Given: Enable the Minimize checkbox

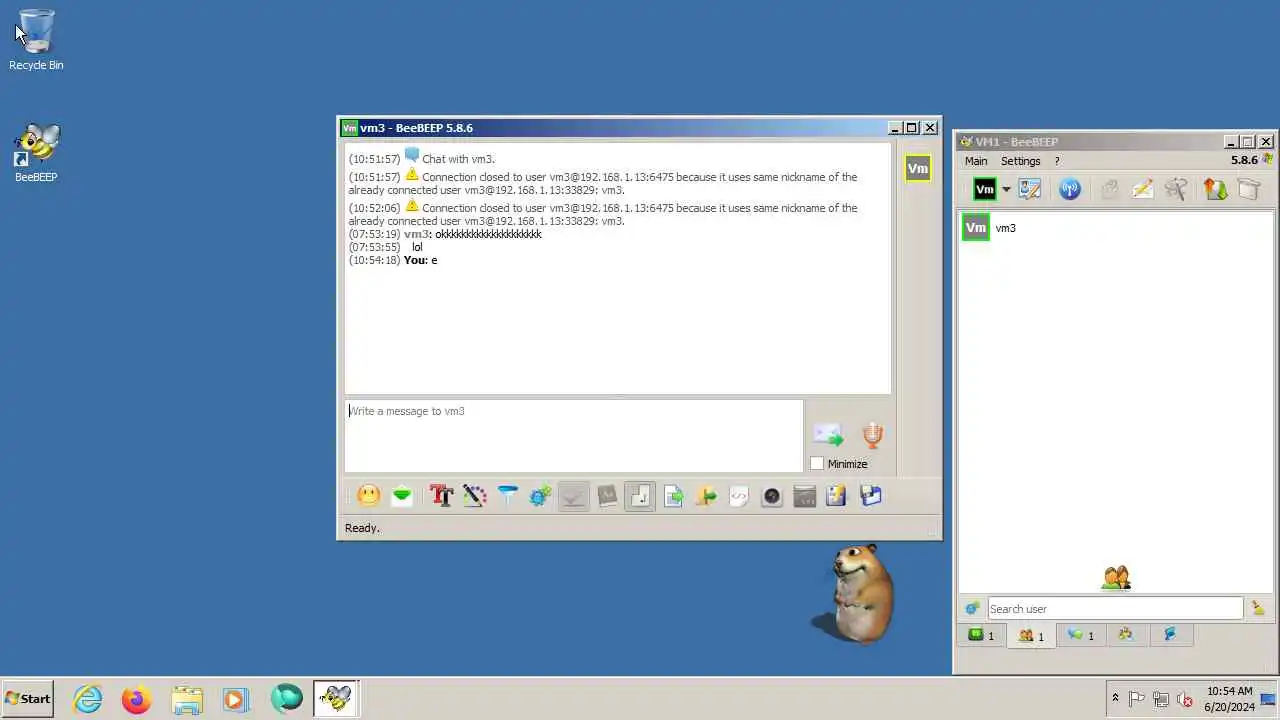Looking at the screenshot, I should 817,463.
